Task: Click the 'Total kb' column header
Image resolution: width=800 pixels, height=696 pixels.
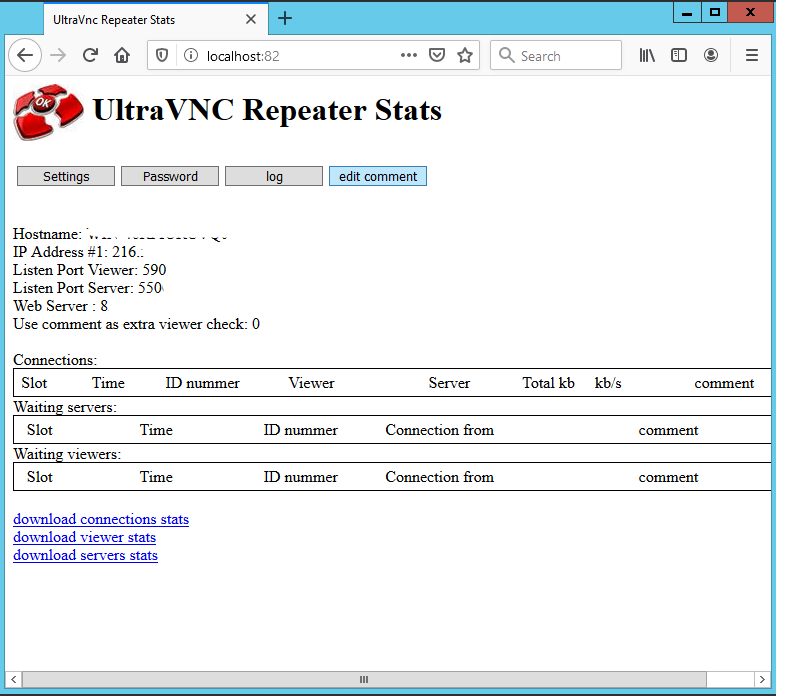Action: 548,383
